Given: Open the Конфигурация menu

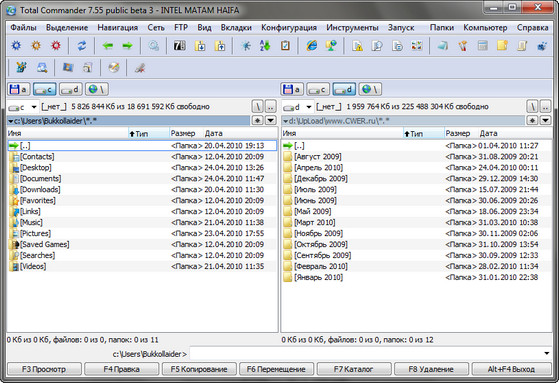Looking at the screenshot, I should [289, 27].
